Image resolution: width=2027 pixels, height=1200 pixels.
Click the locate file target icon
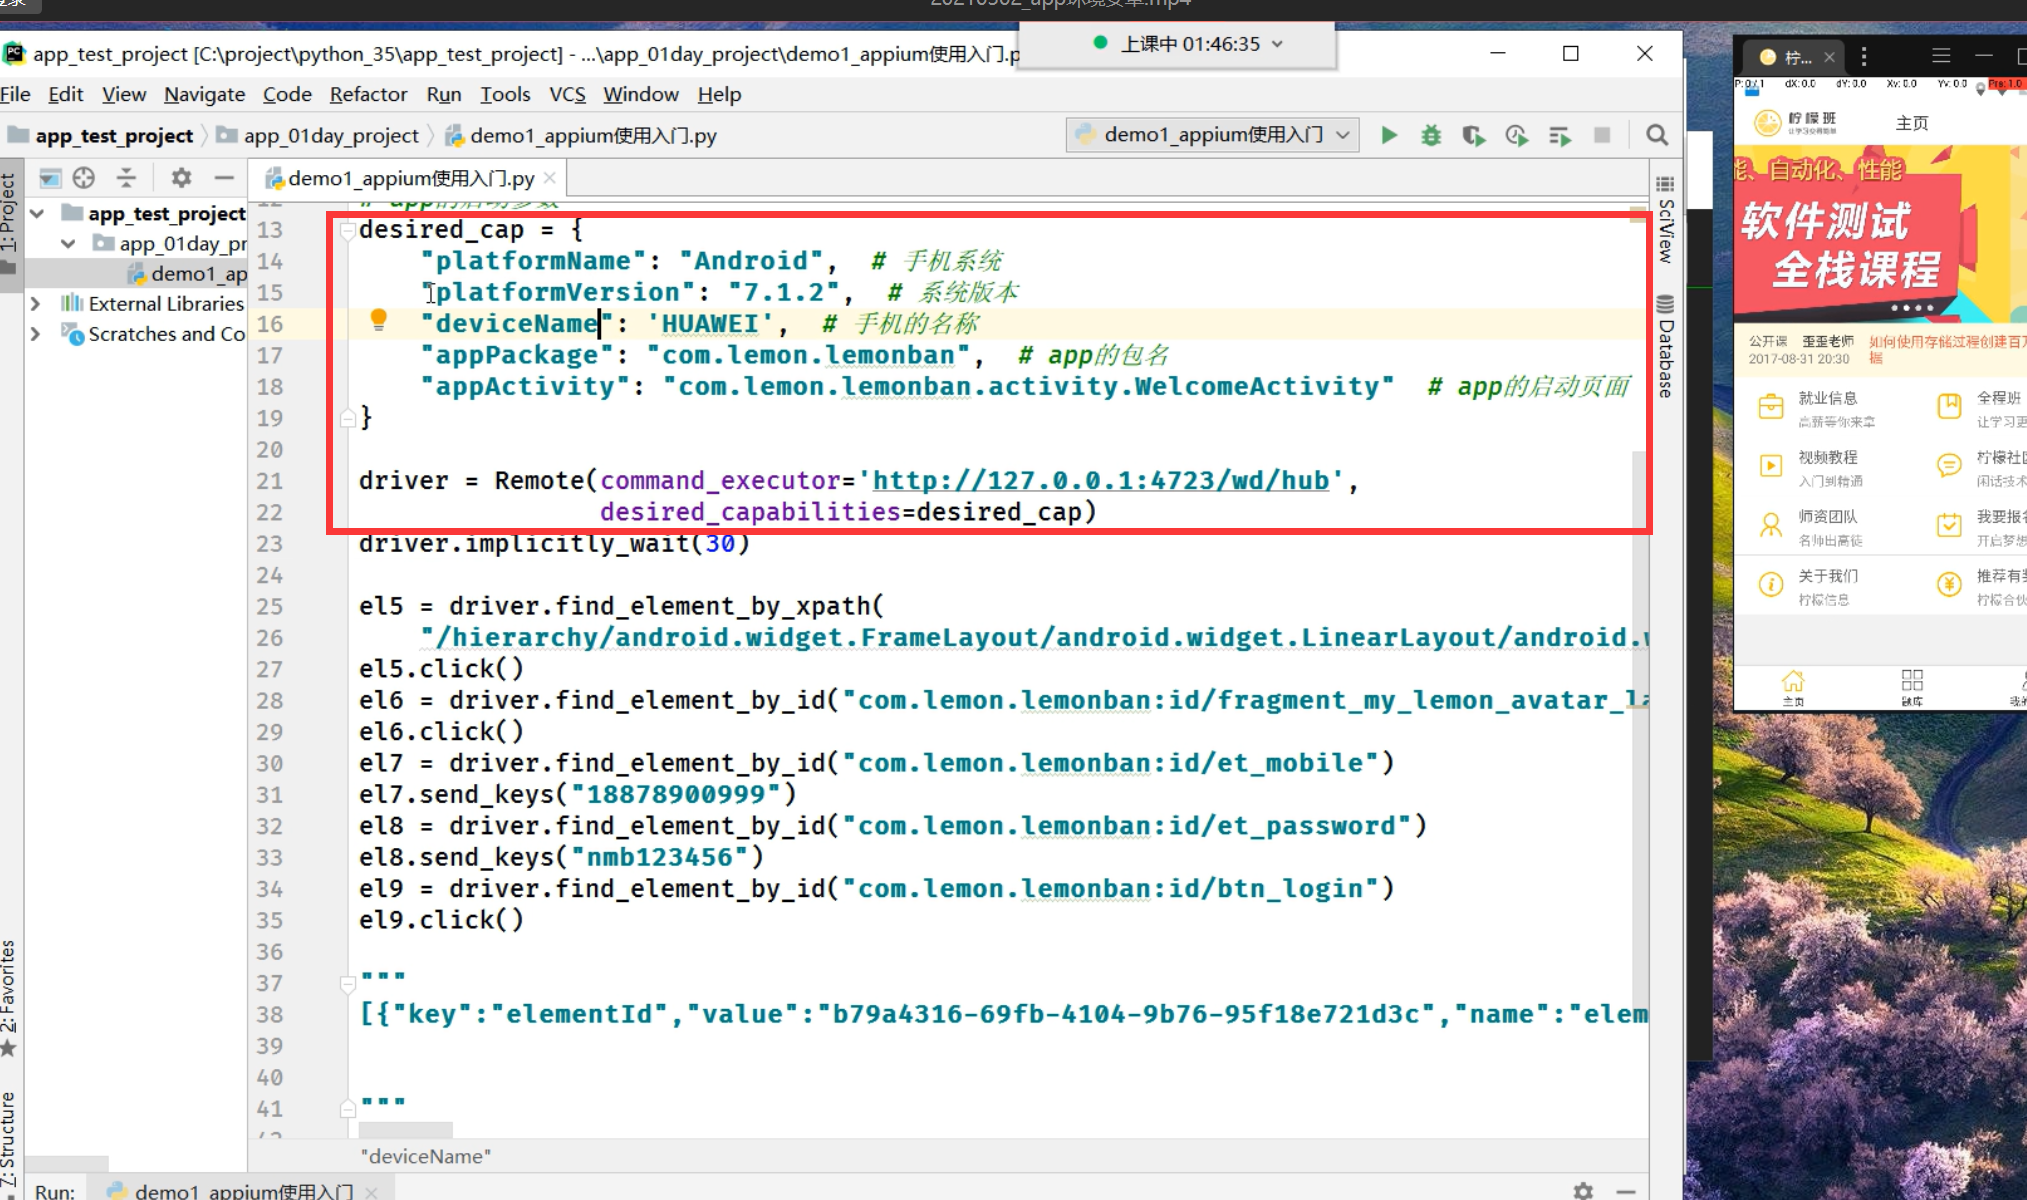(x=84, y=178)
